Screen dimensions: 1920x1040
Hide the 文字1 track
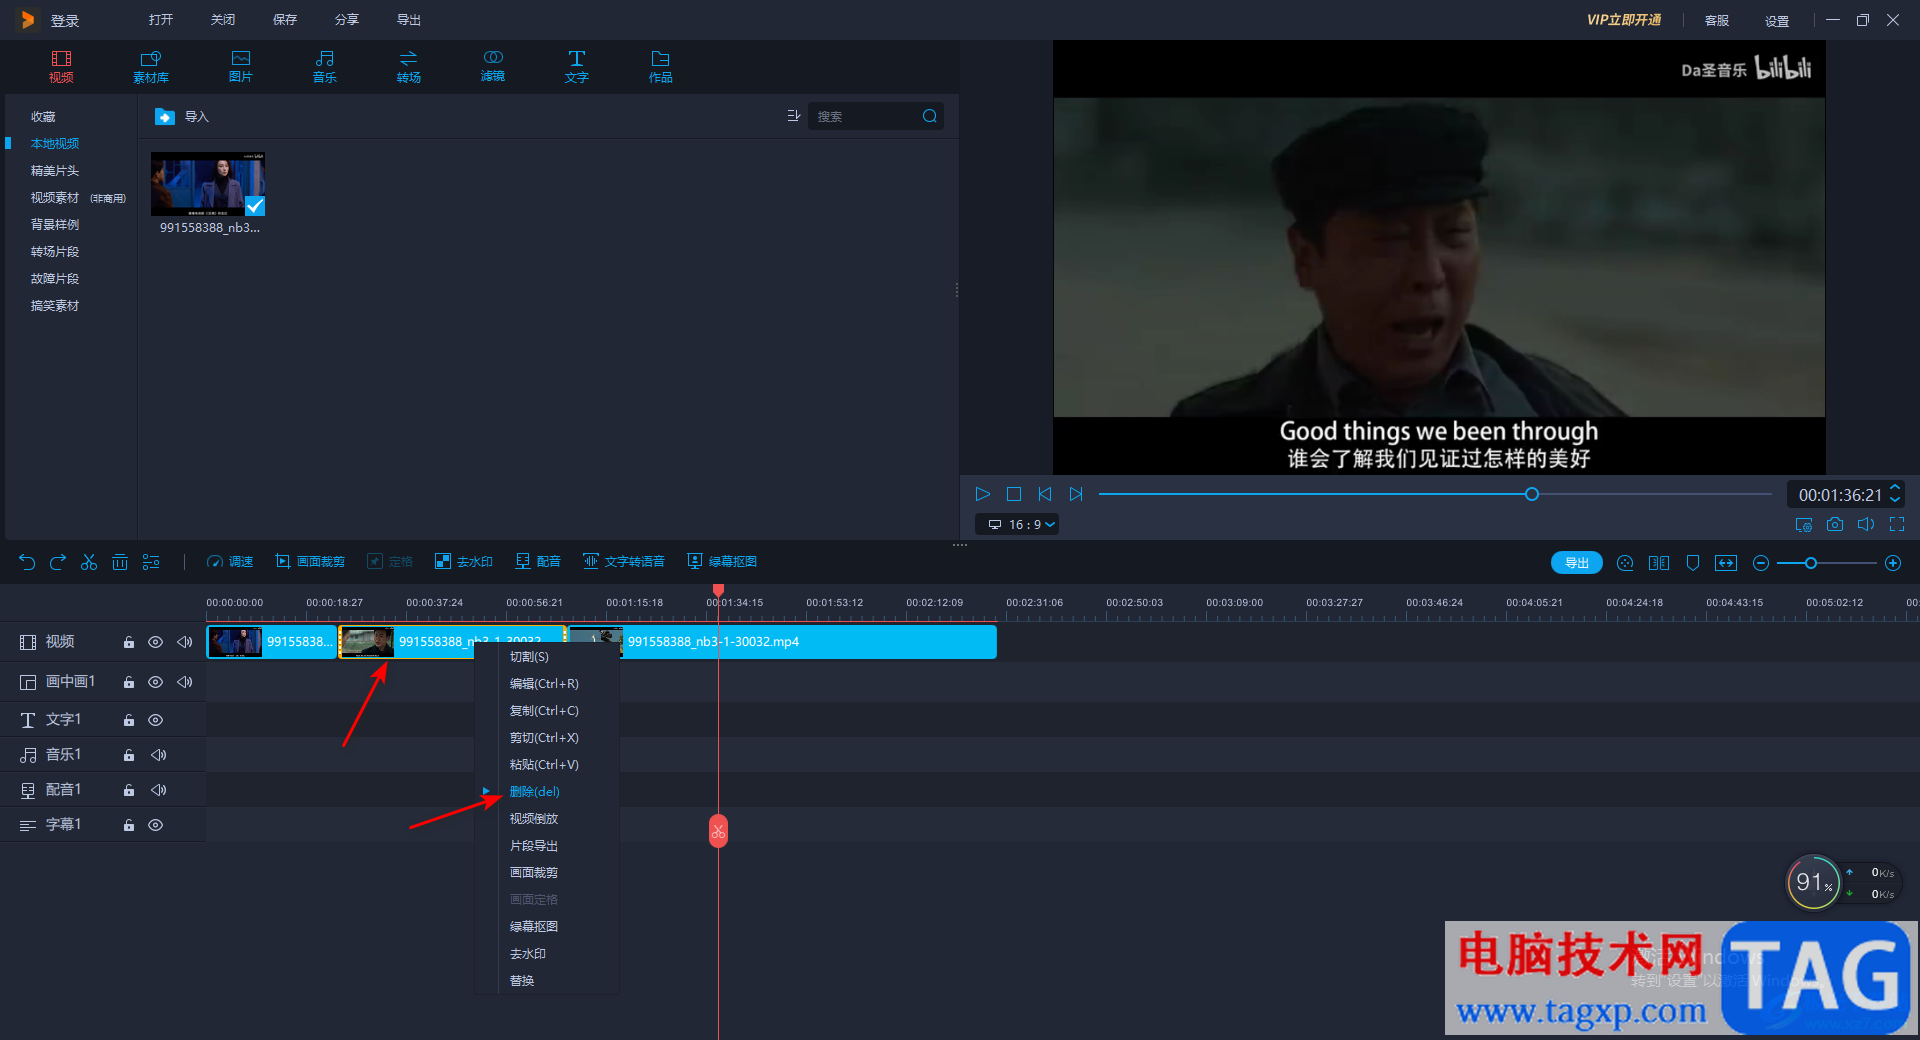click(156, 720)
